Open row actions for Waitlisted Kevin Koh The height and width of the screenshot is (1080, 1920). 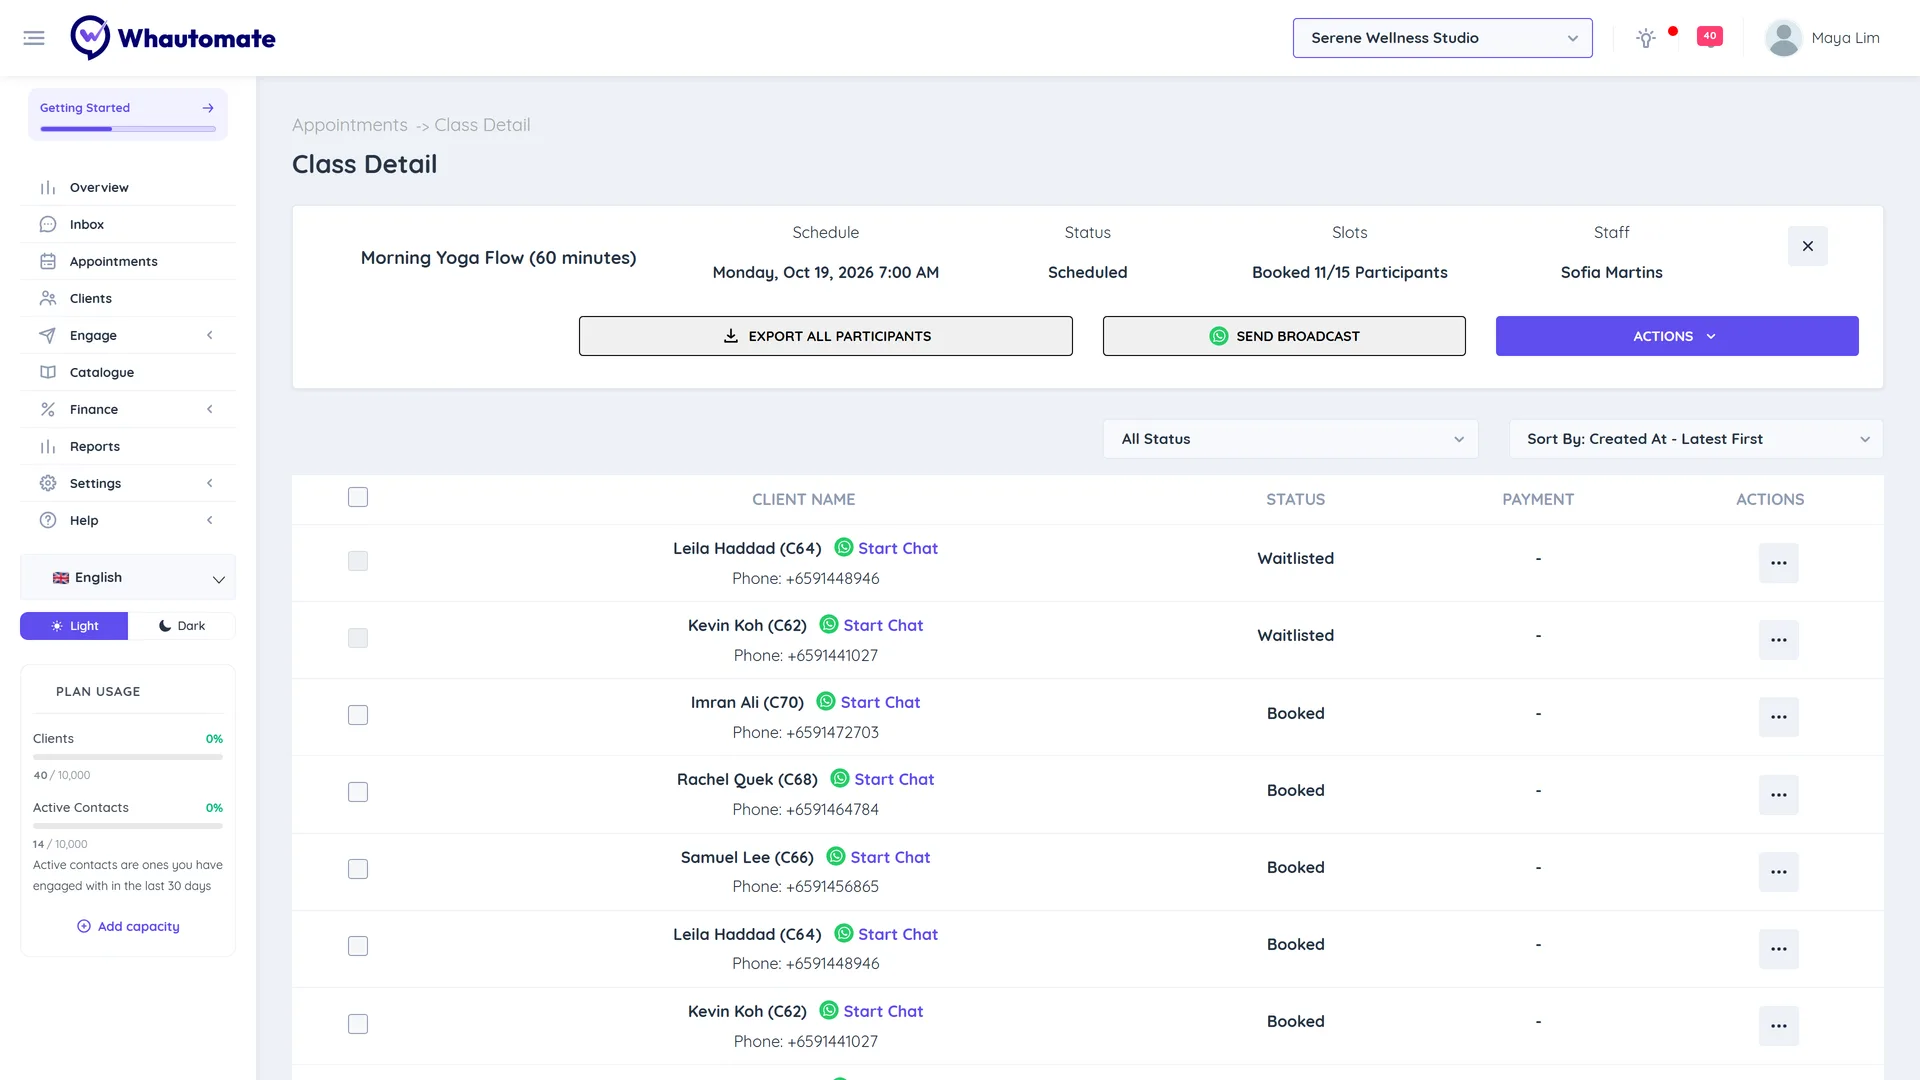coord(1778,640)
